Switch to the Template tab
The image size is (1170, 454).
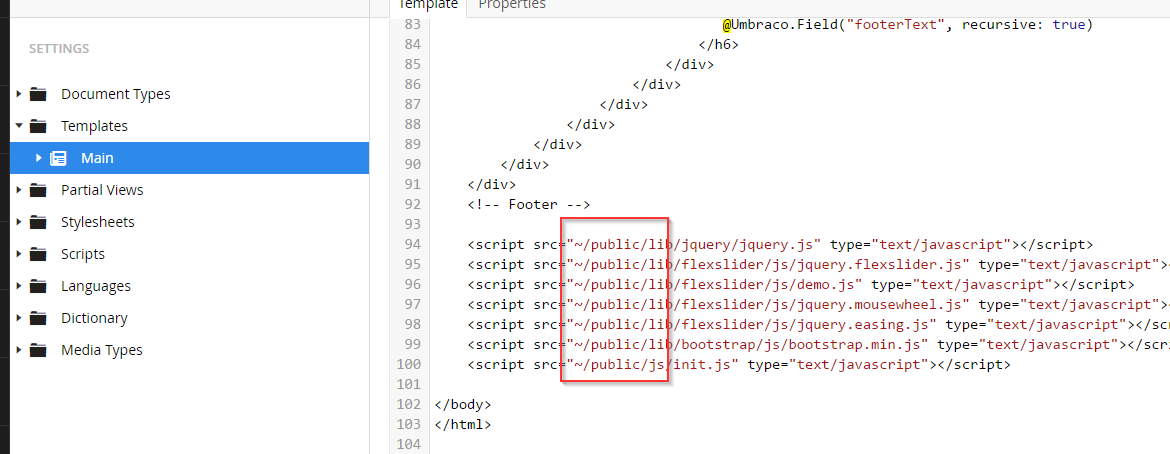(x=428, y=6)
